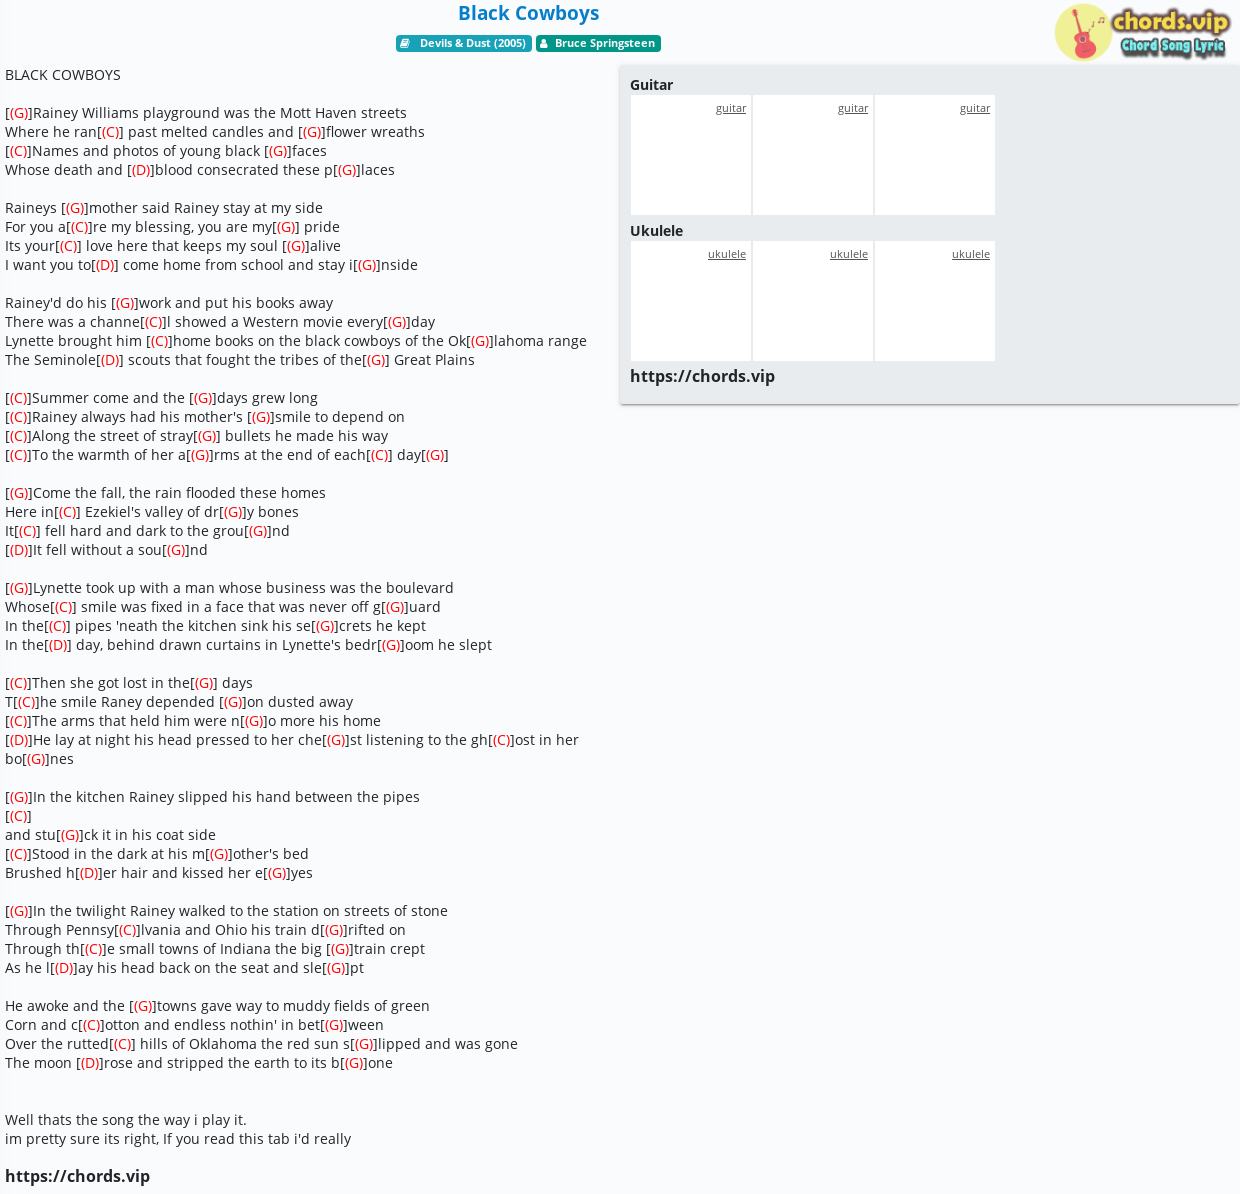The image size is (1240, 1194).
Task: Open the Bruce Springsteen artist tag
Action: [598, 43]
